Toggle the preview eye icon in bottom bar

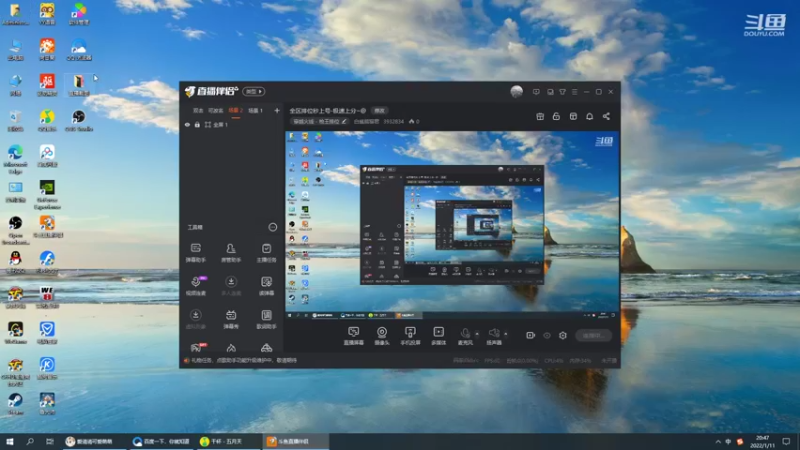(x=547, y=336)
